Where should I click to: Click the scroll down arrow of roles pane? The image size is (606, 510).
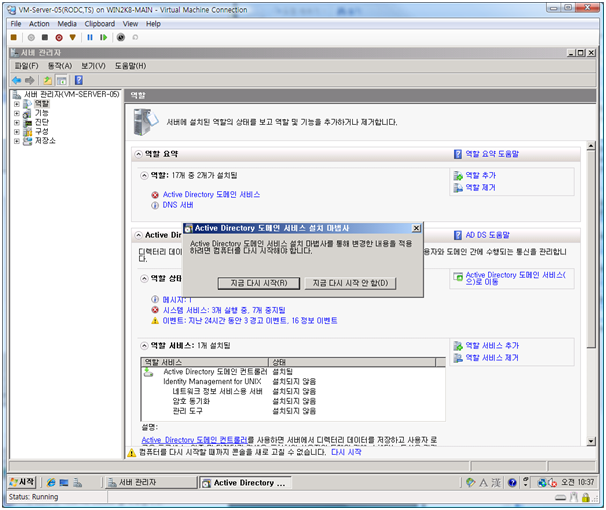591,441
